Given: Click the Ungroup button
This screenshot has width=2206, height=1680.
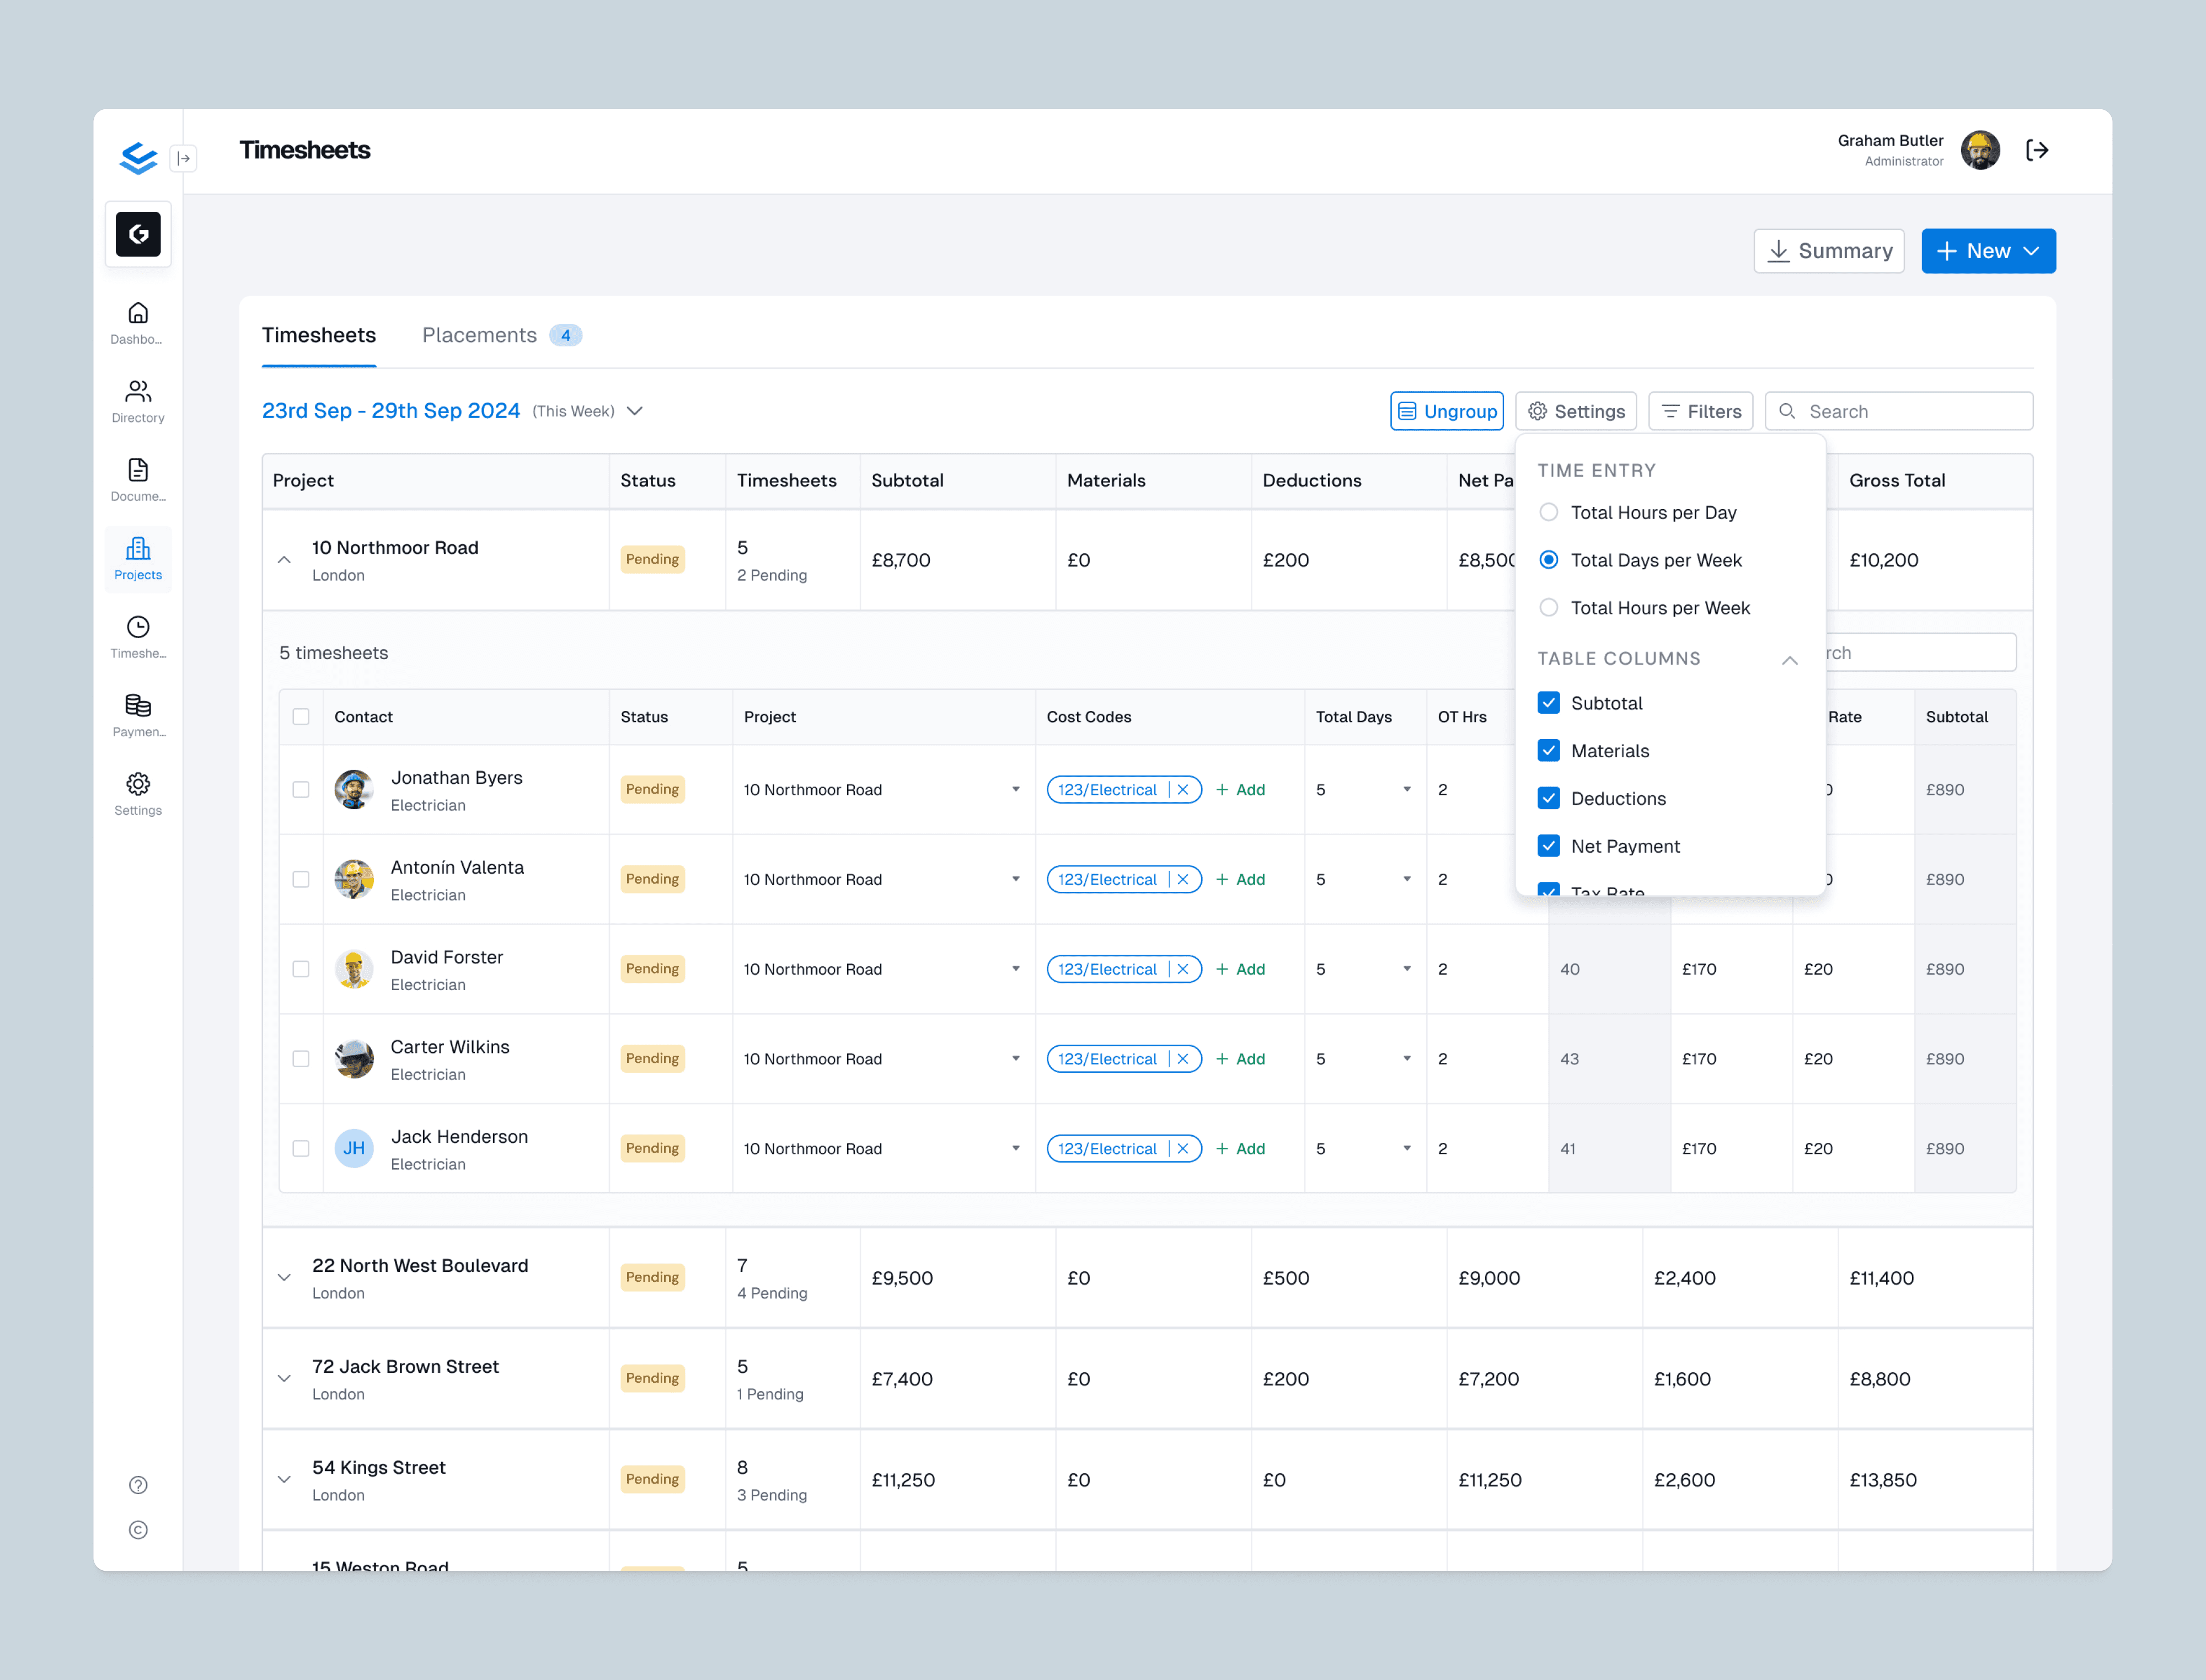Looking at the screenshot, I should [x=1446, y=411].
